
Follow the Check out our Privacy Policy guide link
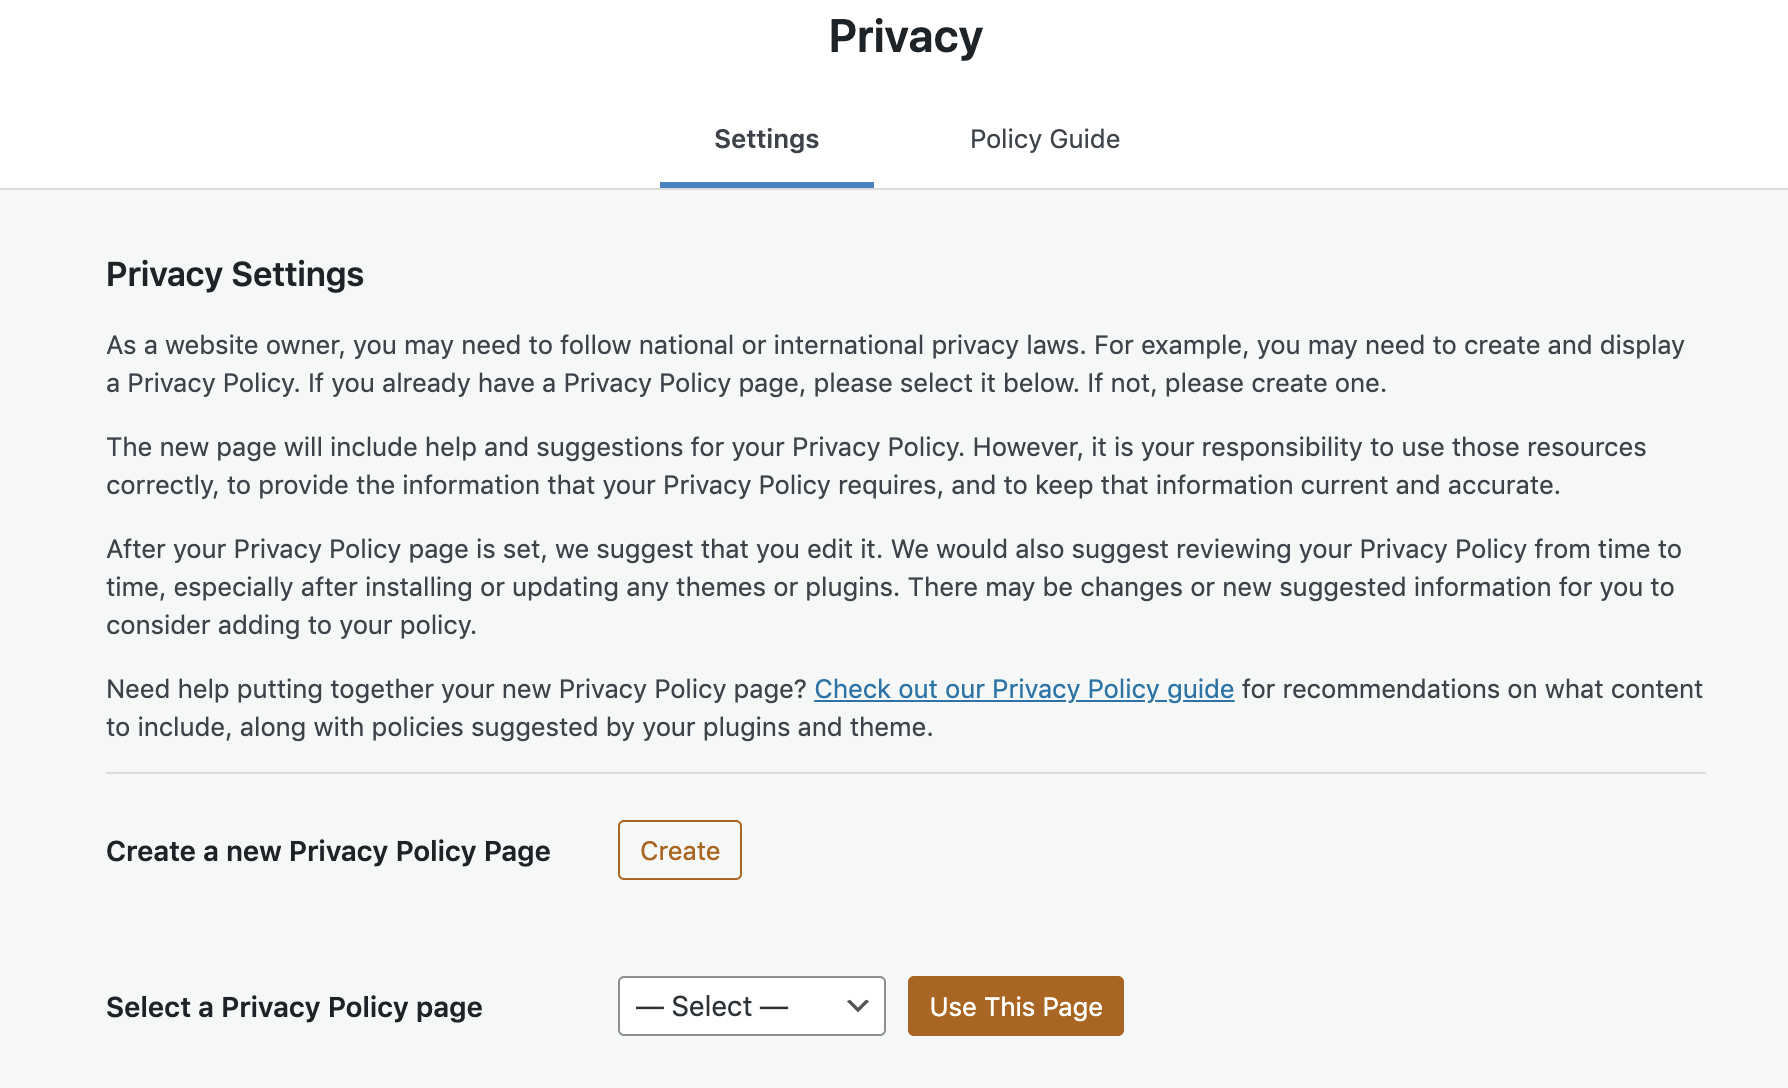[1024, 689]
